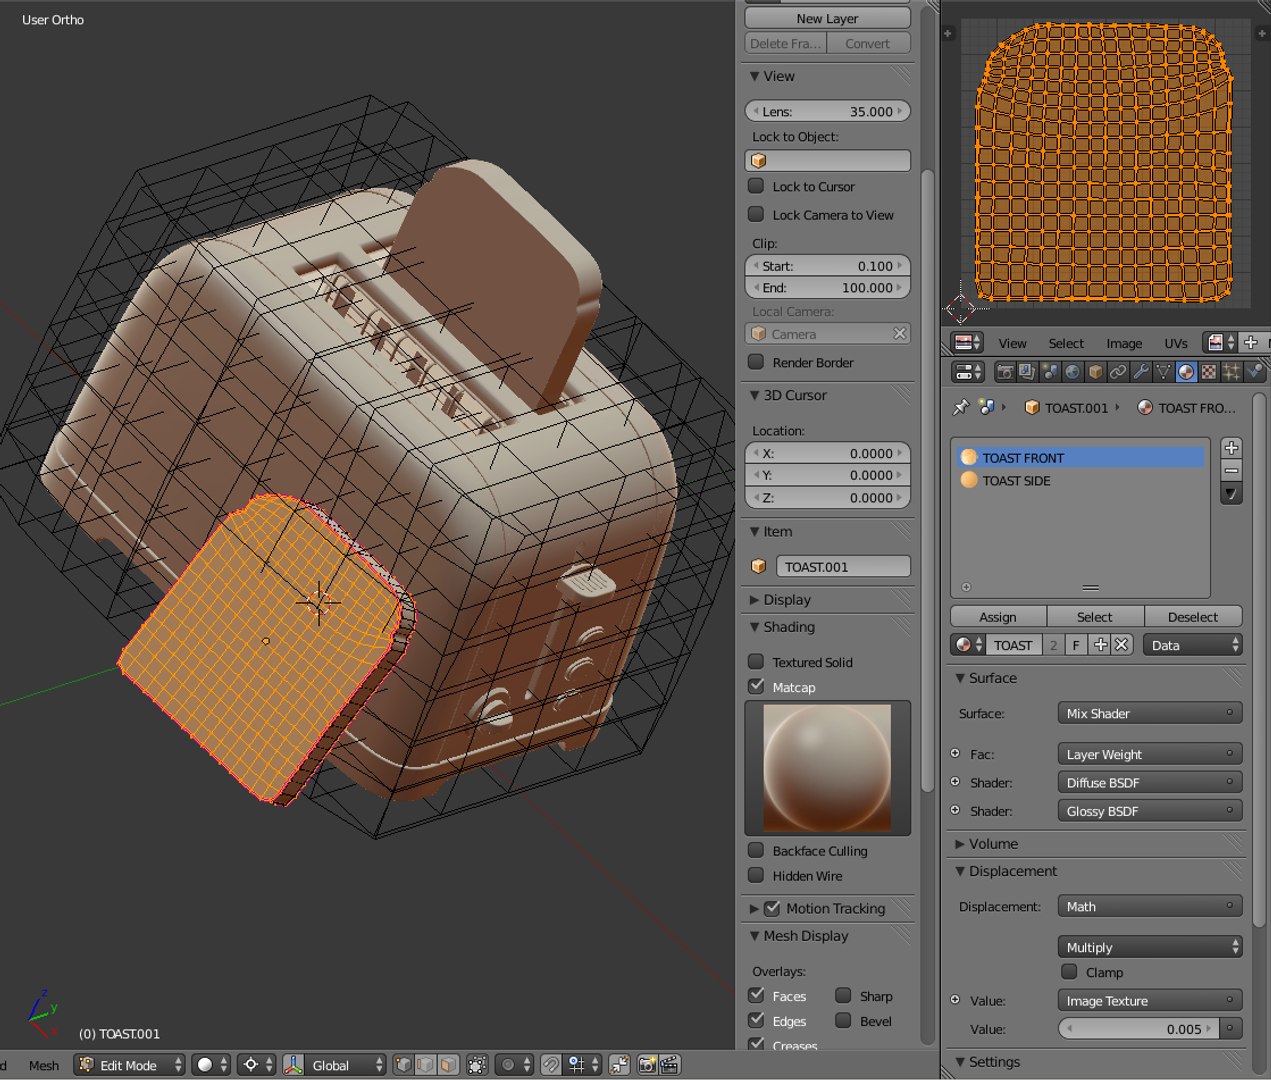The width and height of the screenshot is (1271, 1080).
Task: Open UVs menu in UV editor
Action: click(x=1176, y=343)
